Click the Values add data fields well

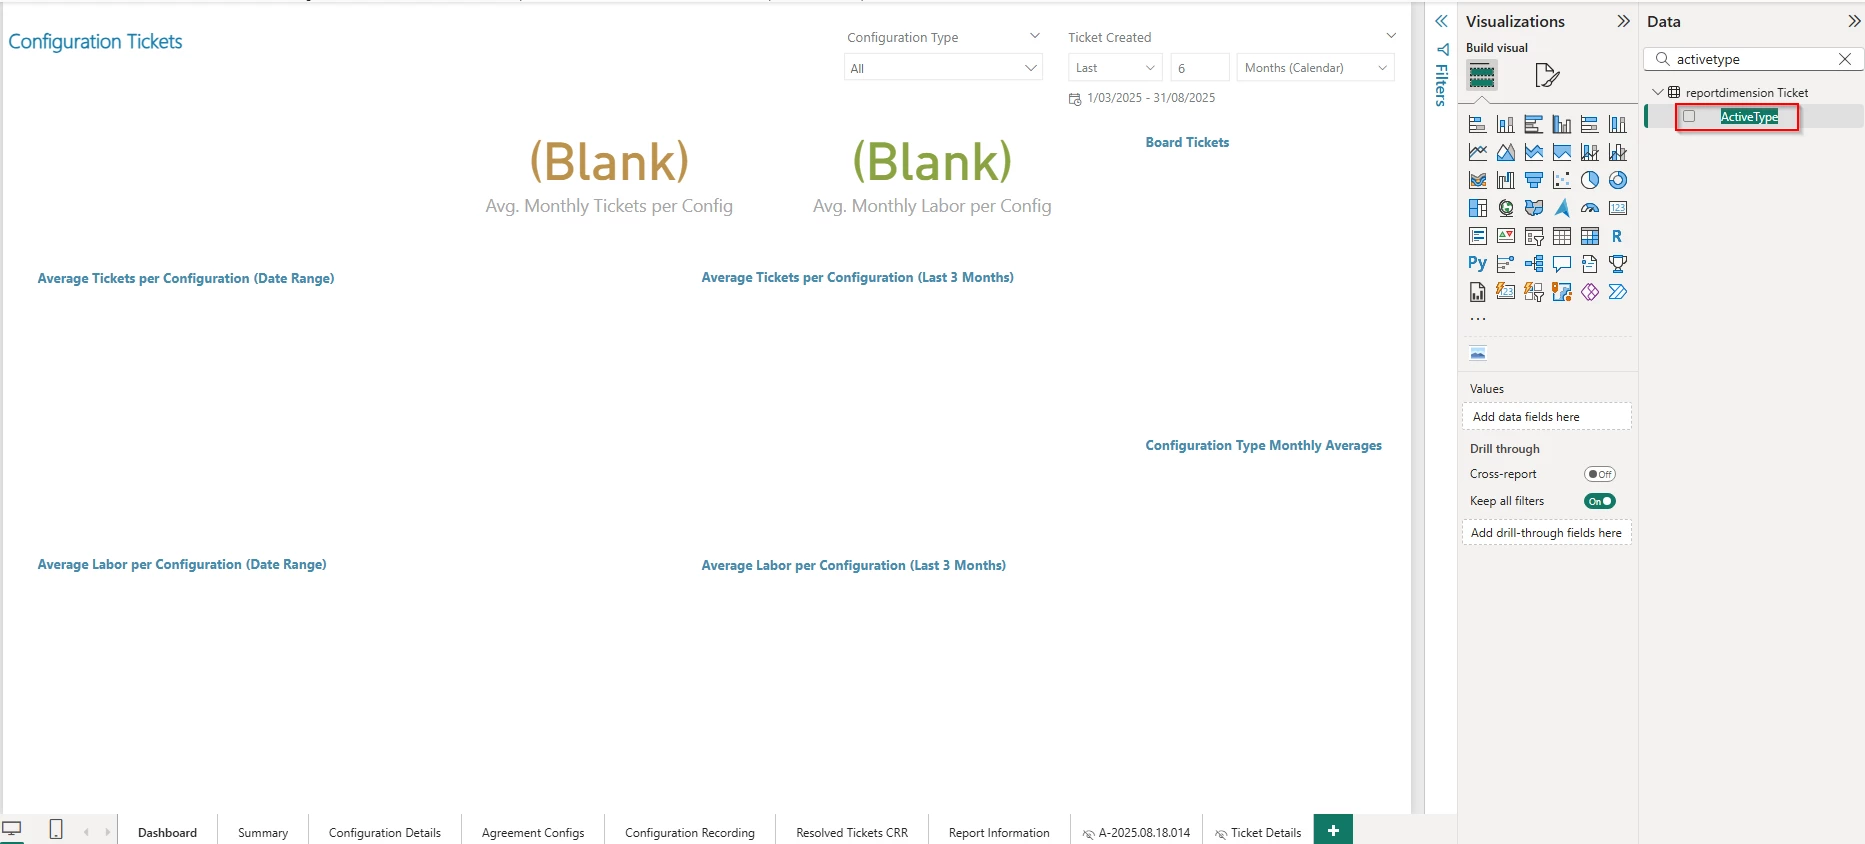(x=1546, y=416)
